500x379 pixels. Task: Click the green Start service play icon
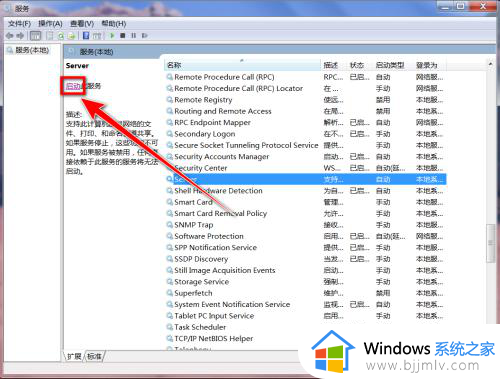tap(112, 35)
